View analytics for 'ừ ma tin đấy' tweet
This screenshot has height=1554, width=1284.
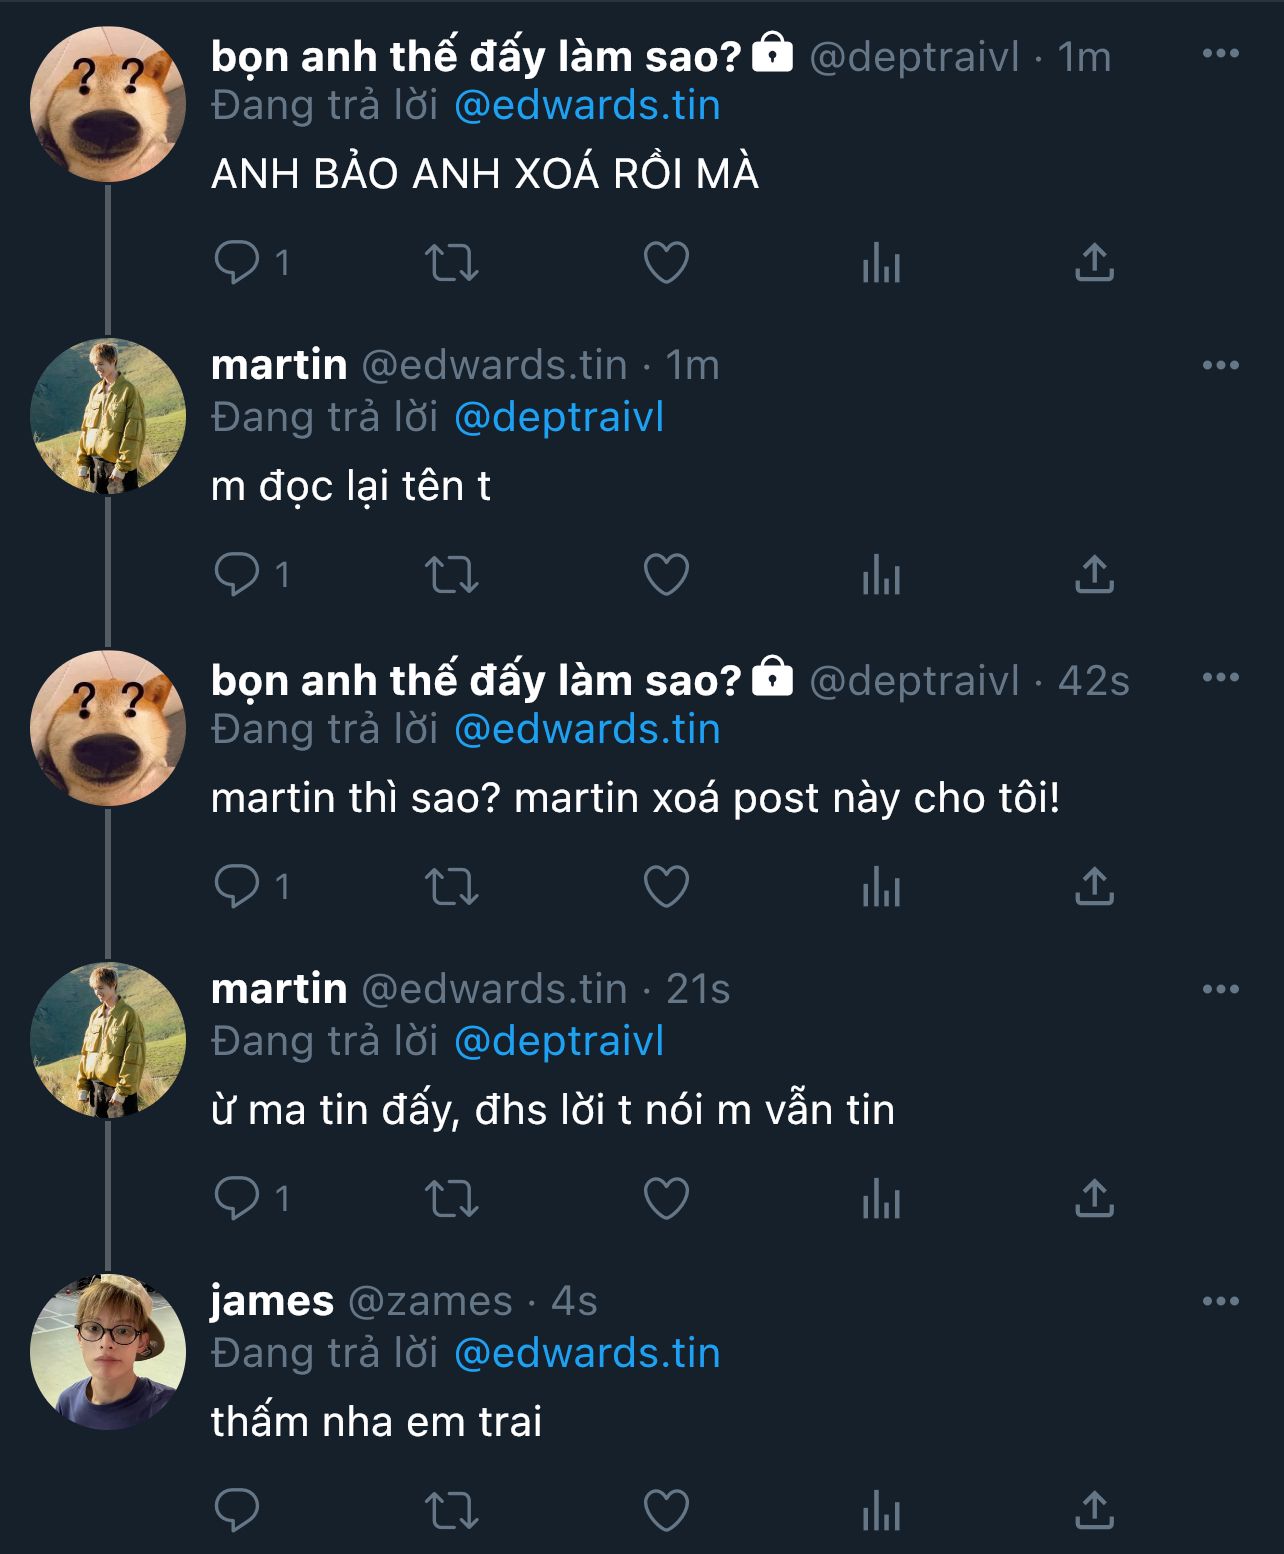click(x=881, y=1199)
